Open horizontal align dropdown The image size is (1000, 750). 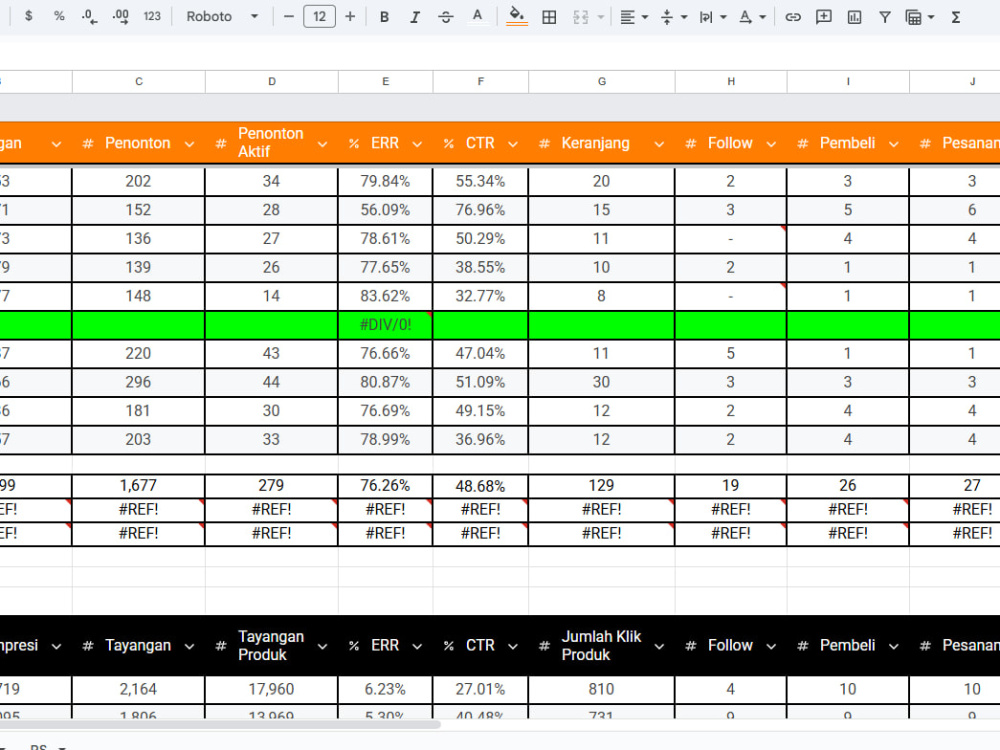tap(634, 17)
